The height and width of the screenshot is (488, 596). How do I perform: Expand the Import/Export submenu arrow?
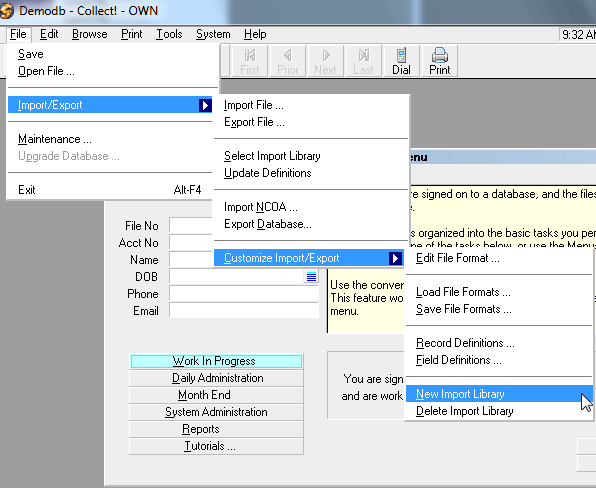click(205, 105)
